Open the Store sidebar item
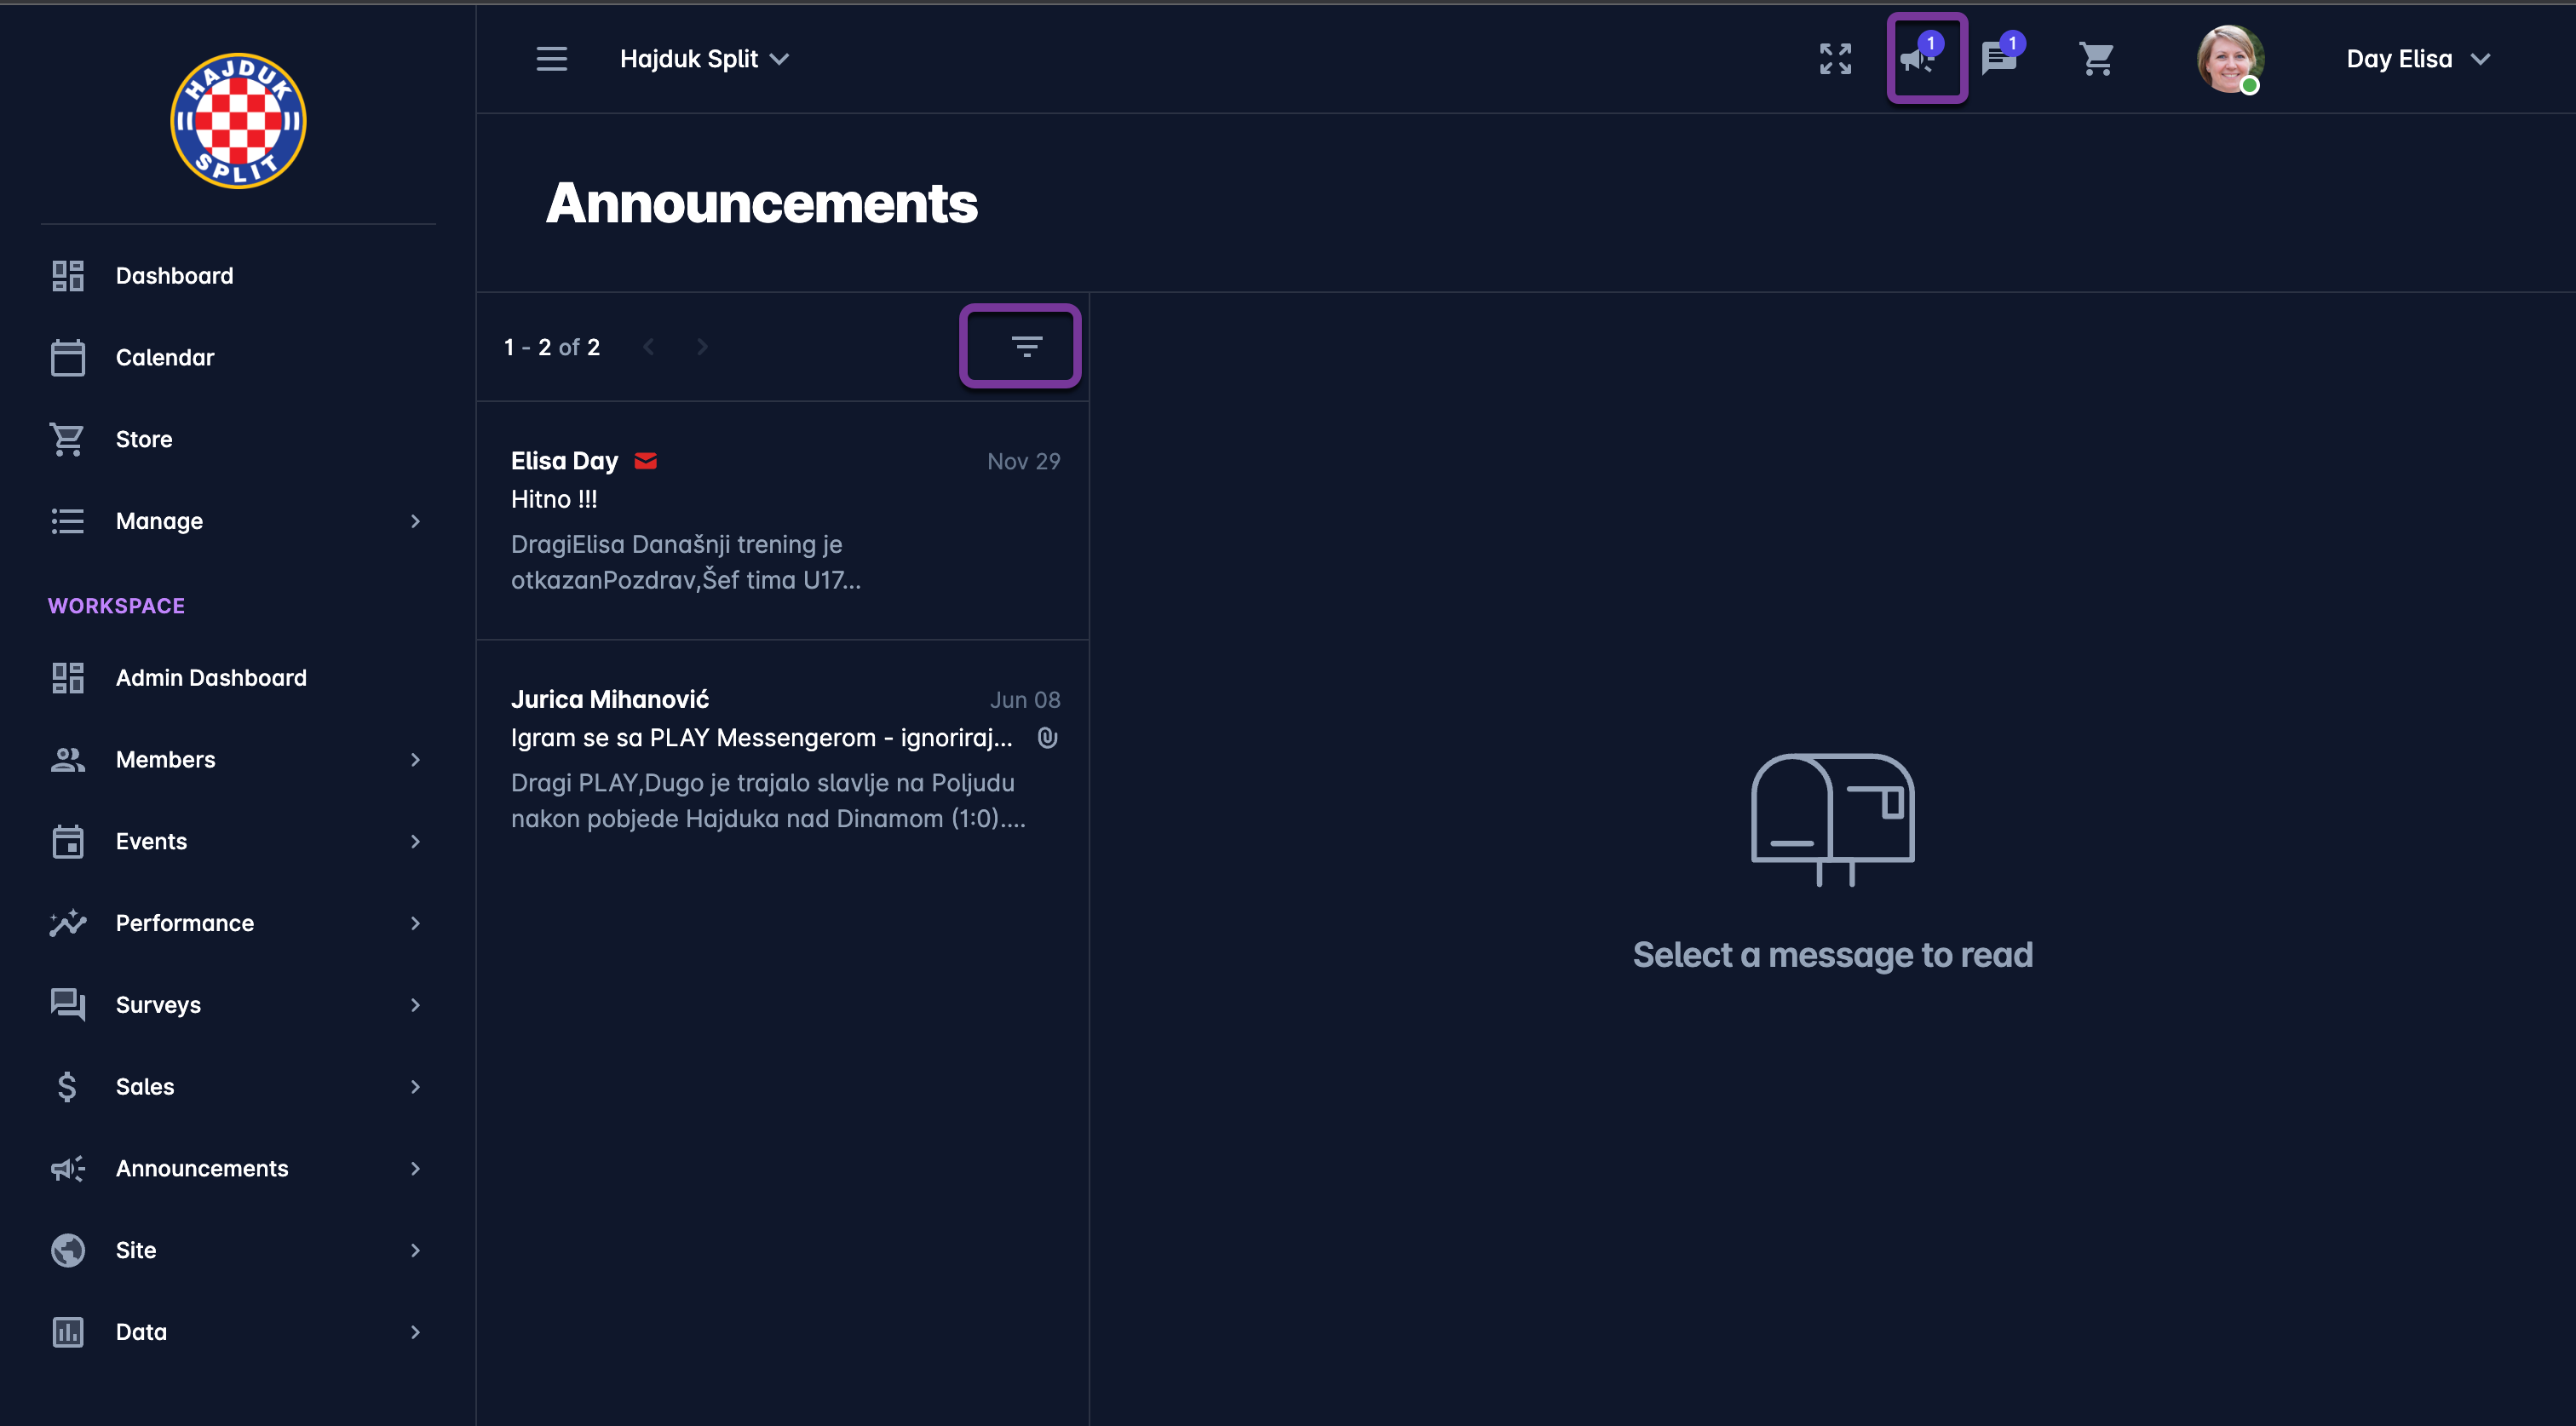The width and height of the screenshot is (2576, 1426). [x=144, y=439]
